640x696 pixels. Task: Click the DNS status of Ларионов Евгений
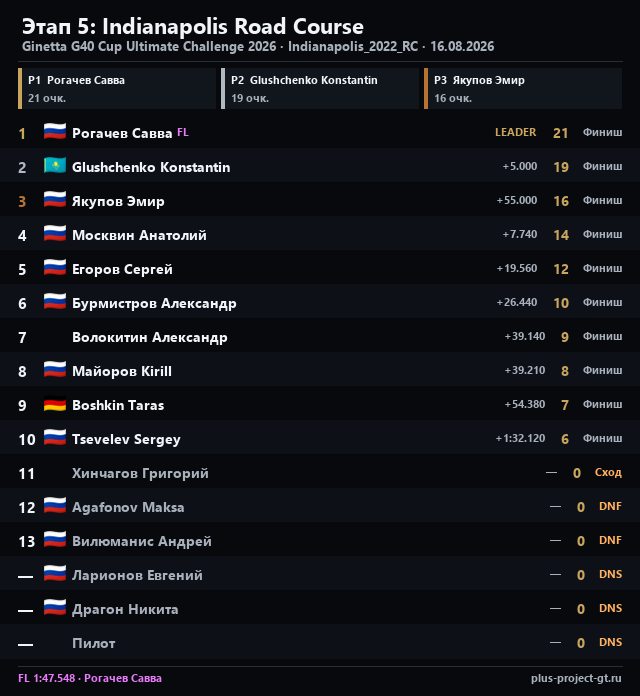coord(610,574)
